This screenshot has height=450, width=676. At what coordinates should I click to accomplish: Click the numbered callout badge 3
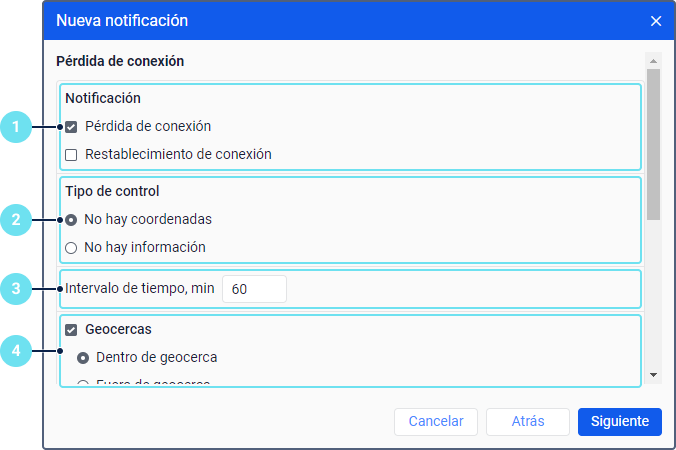16,289
